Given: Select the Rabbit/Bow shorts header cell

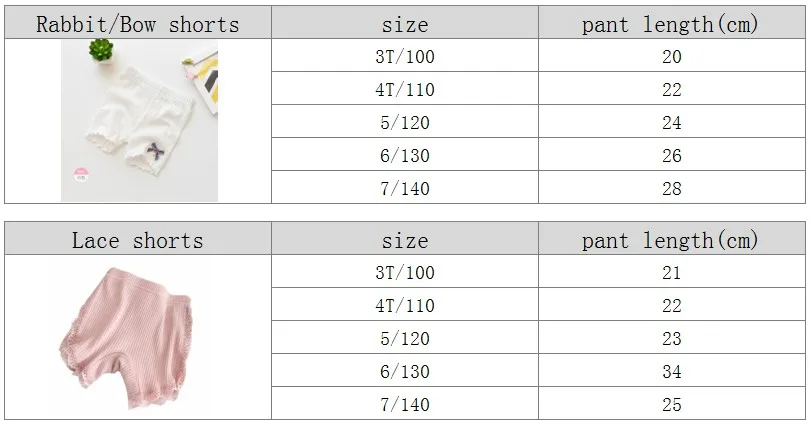Looking at the screenshot, I should [x=138, y=23].
